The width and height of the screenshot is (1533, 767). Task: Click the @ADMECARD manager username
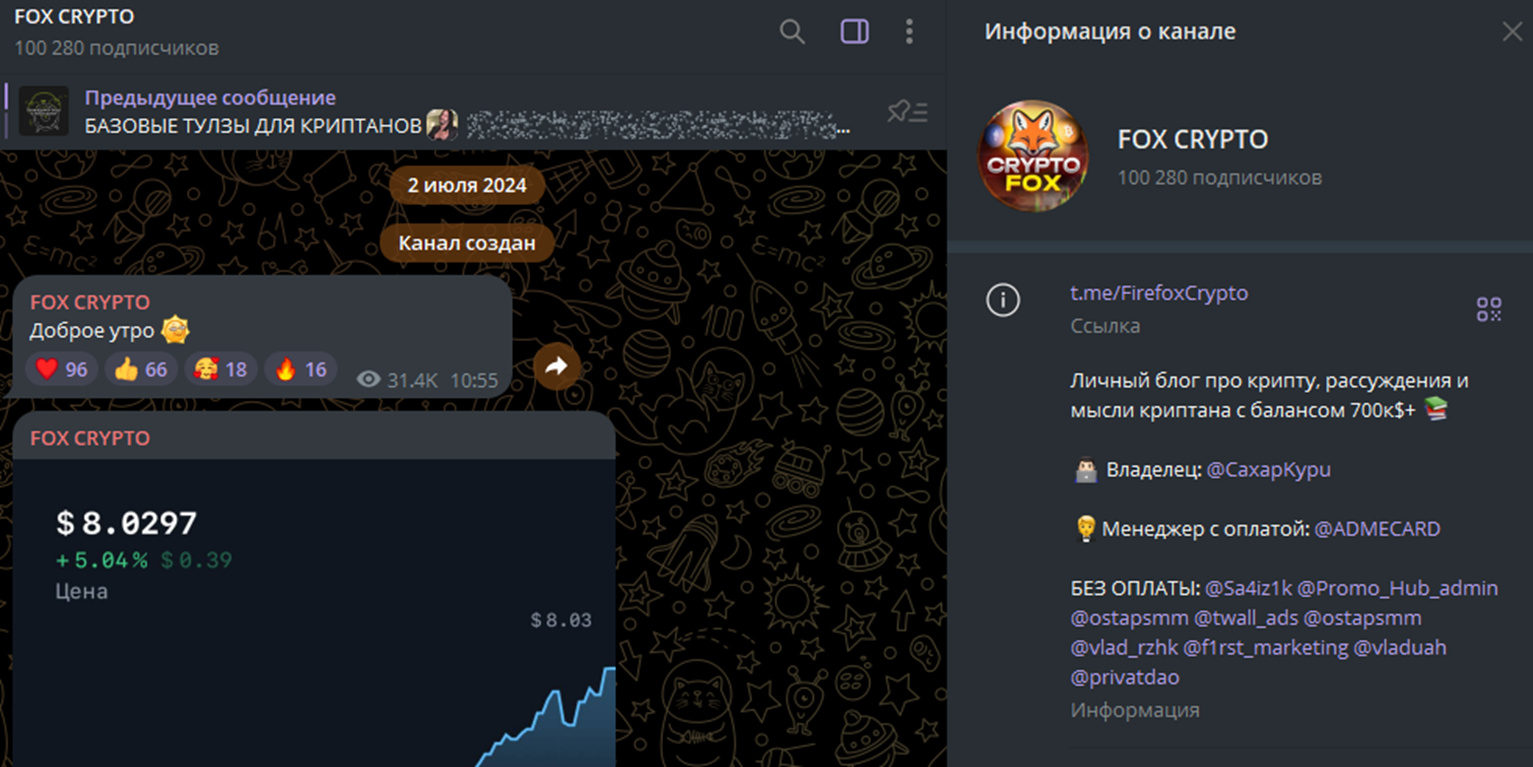tap(1378, 528)
